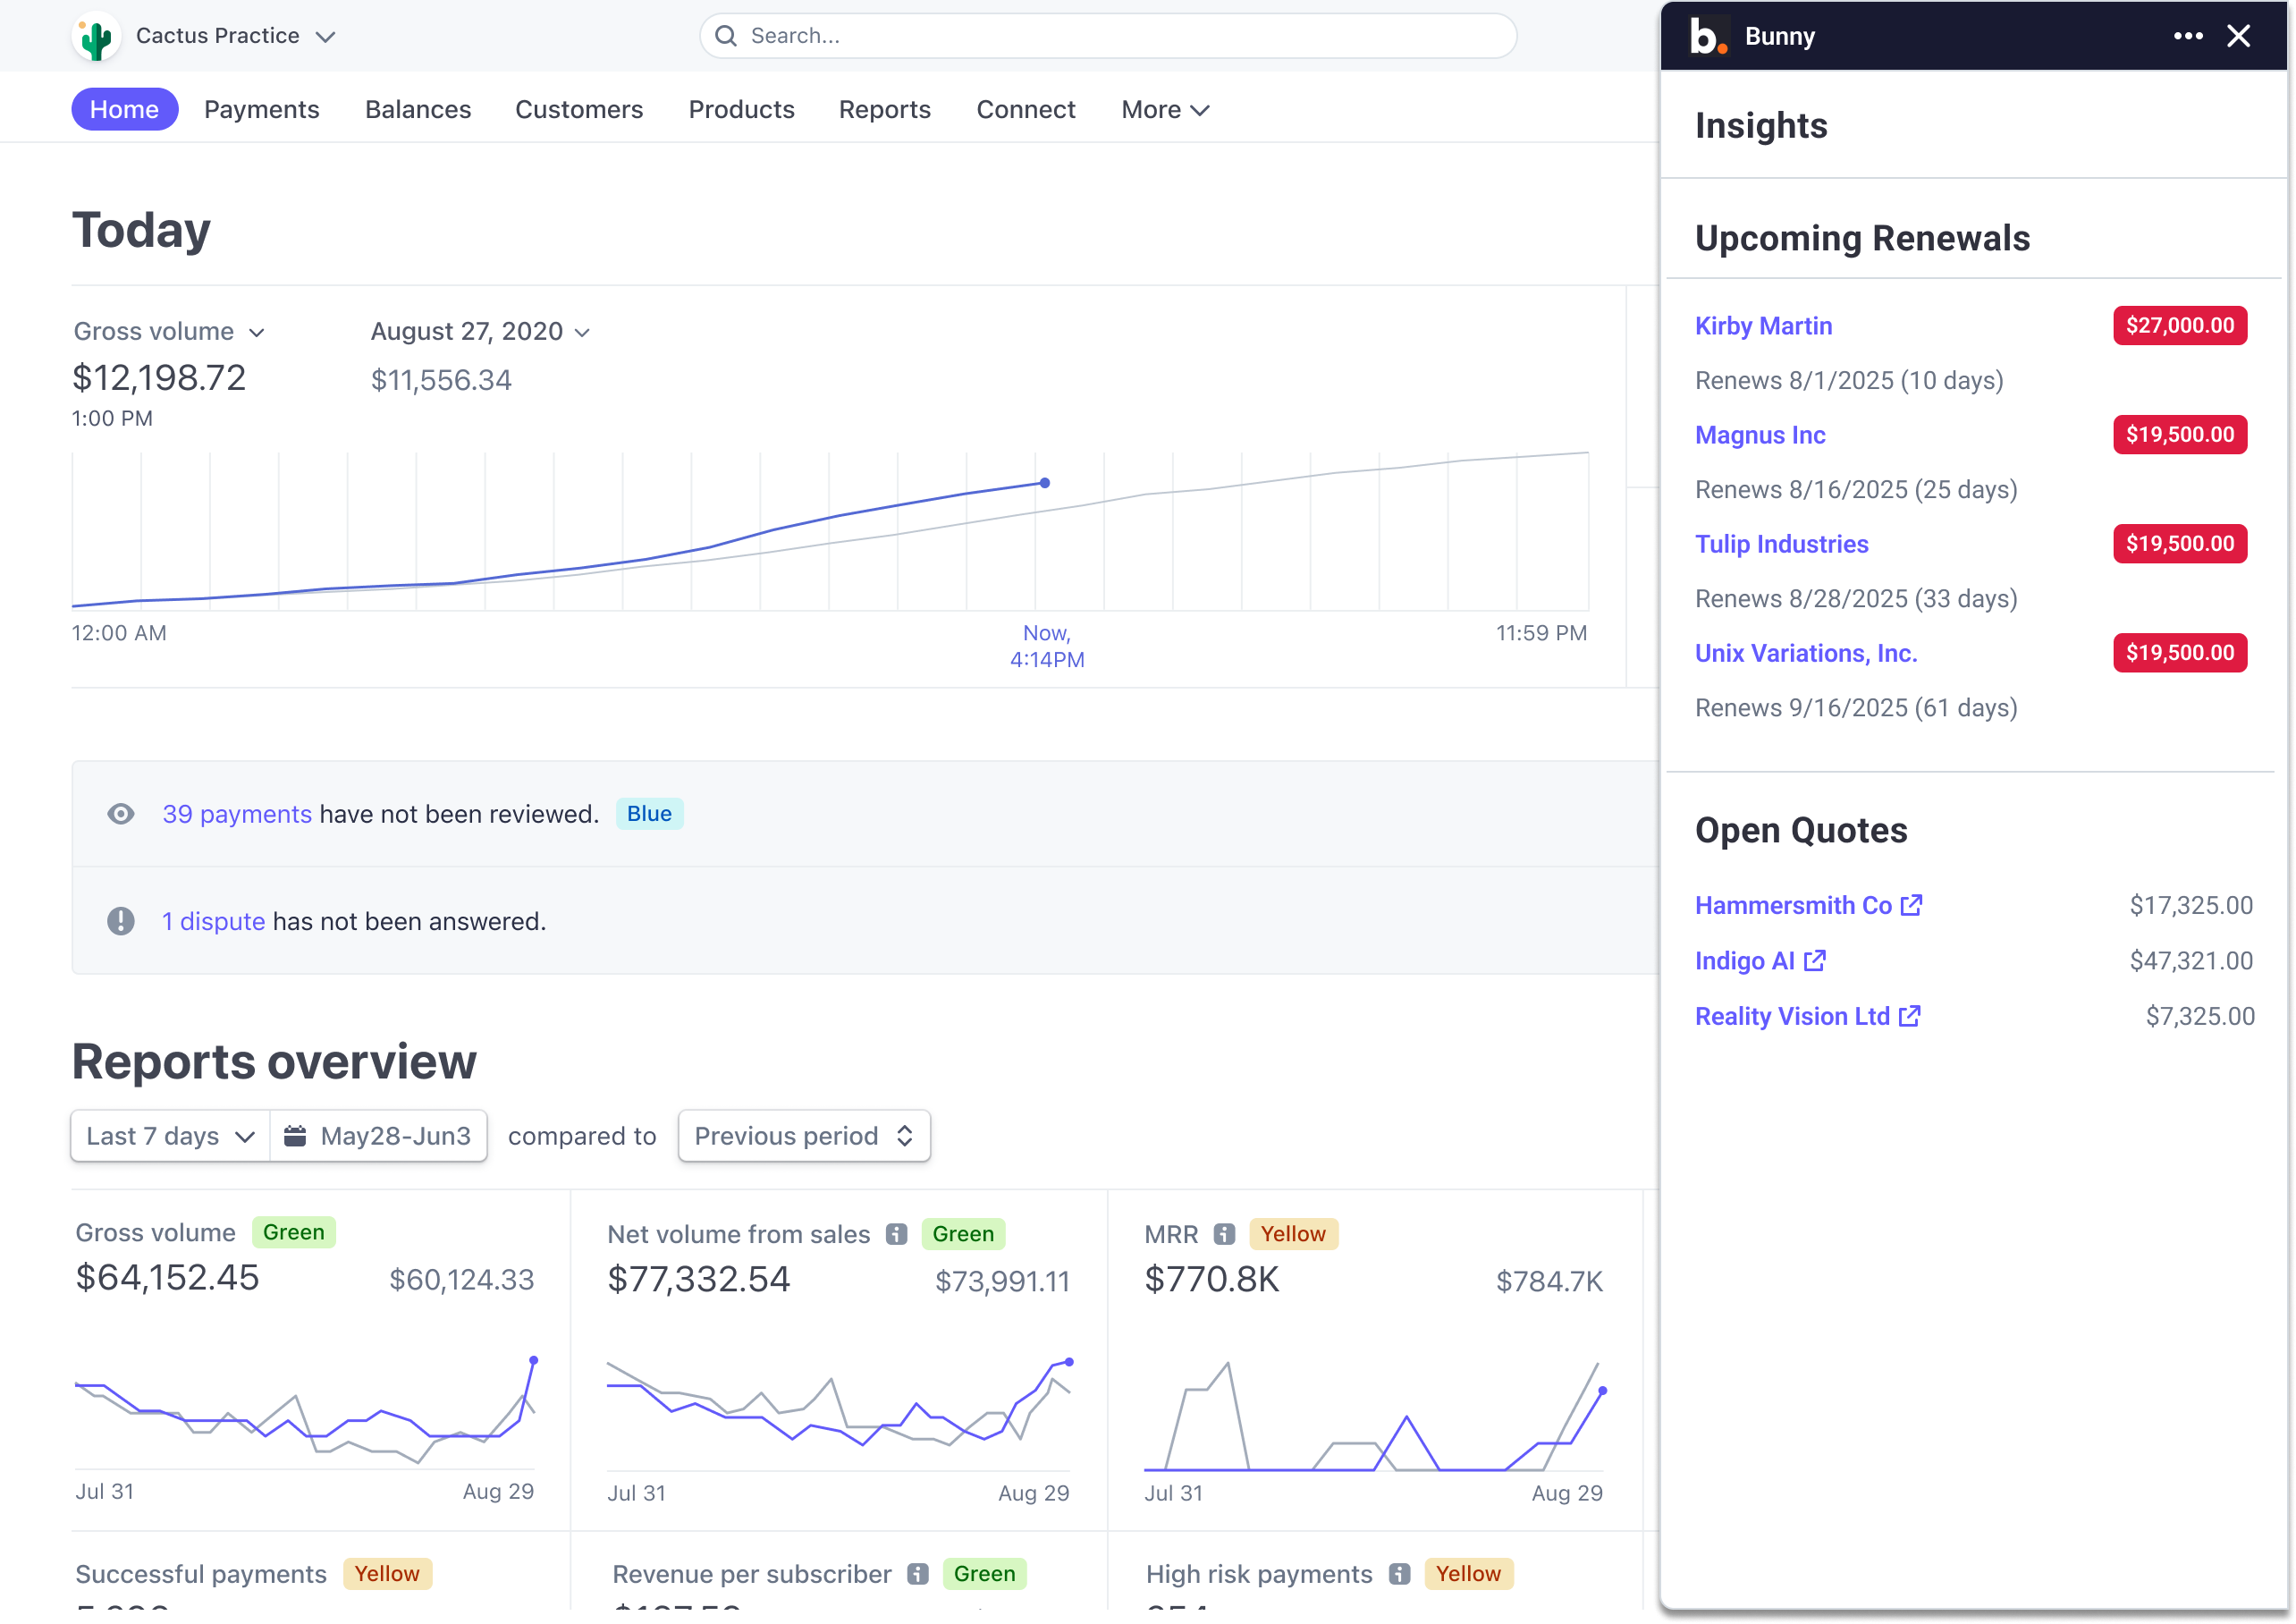Click inside the Search field

[1108, 36]
